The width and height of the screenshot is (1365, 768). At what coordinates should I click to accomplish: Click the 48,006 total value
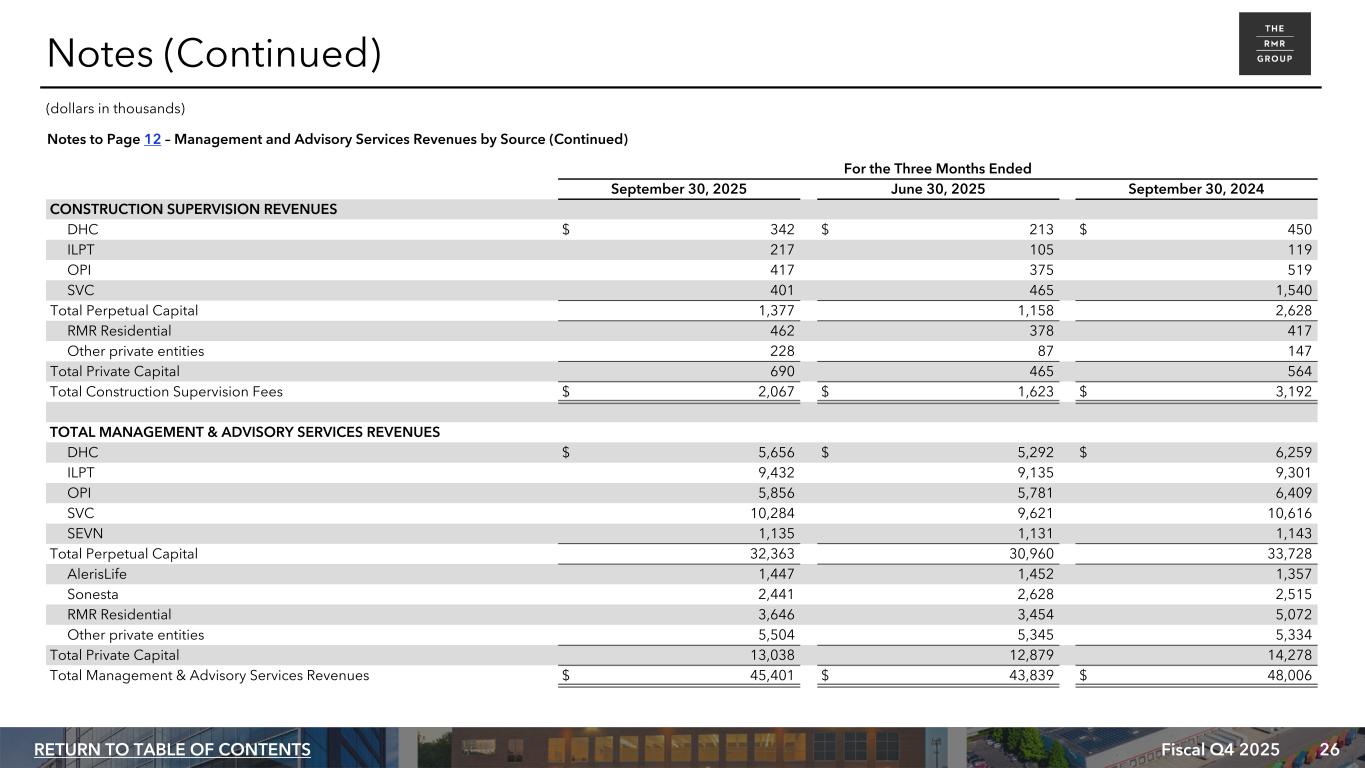1289,675
